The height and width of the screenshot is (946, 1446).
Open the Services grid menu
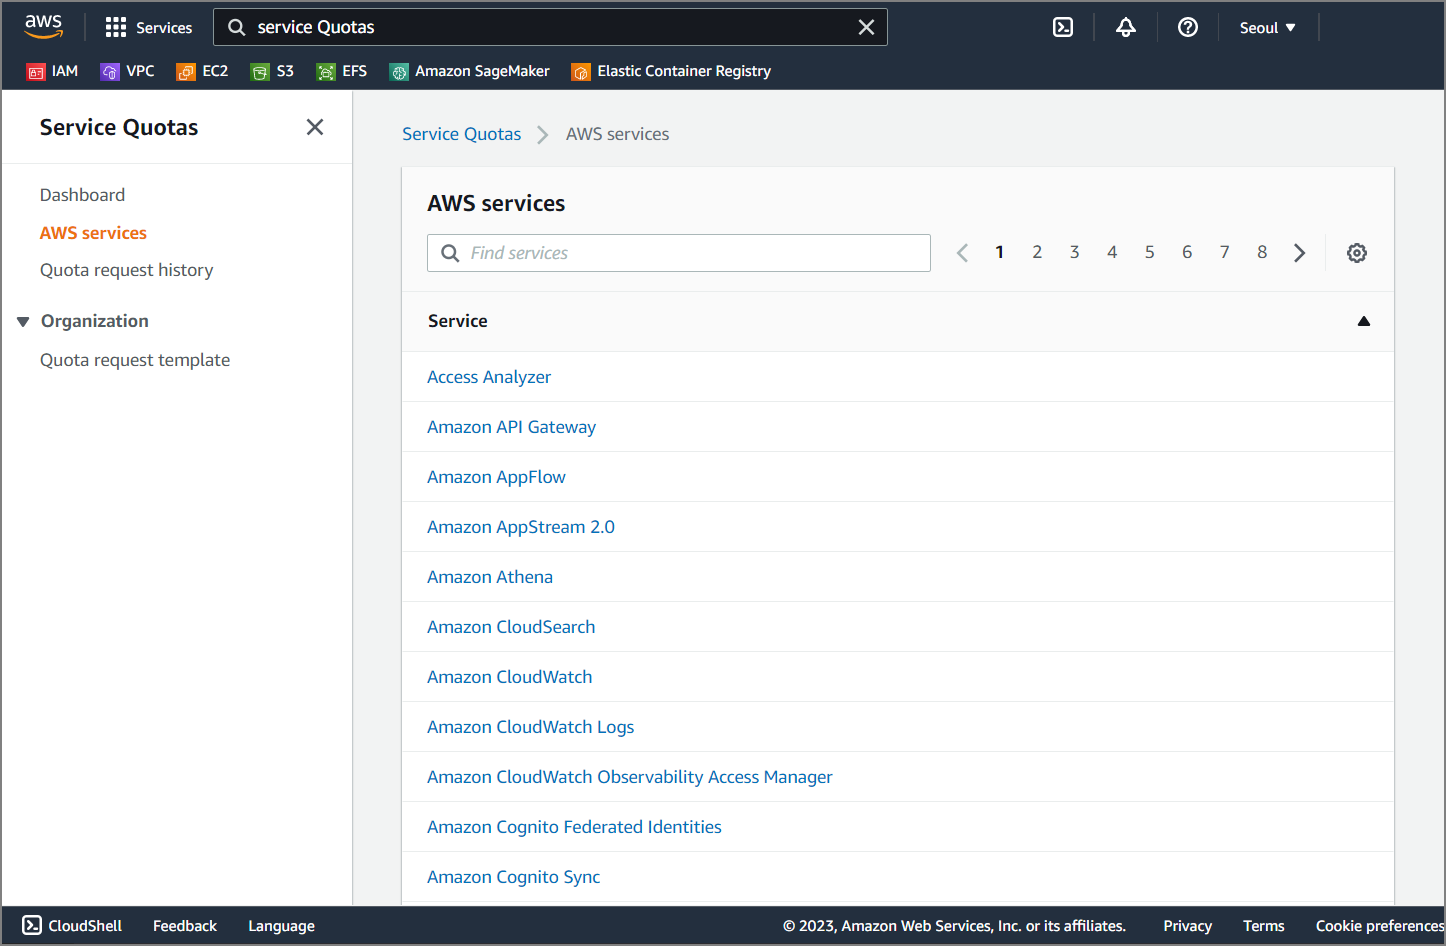(x=148, y=28)
